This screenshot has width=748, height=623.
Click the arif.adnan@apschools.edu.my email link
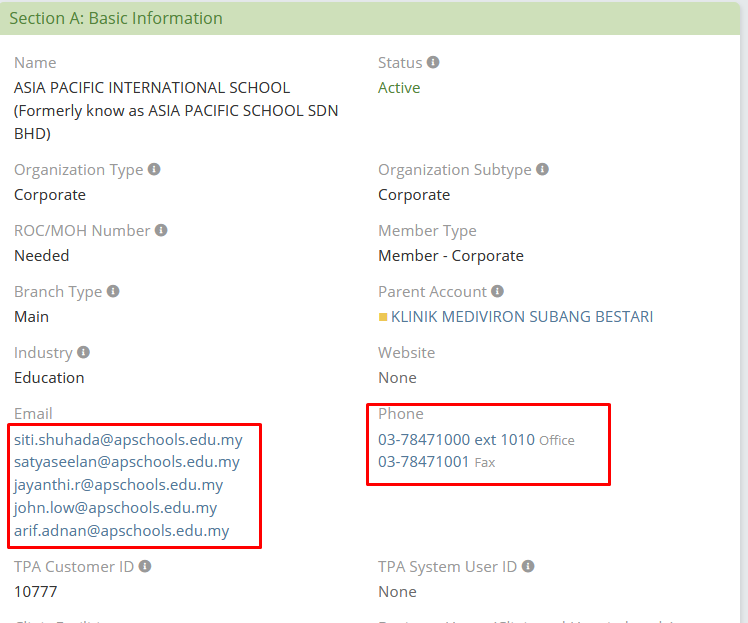pyautogui.click(x=122, y=530)
